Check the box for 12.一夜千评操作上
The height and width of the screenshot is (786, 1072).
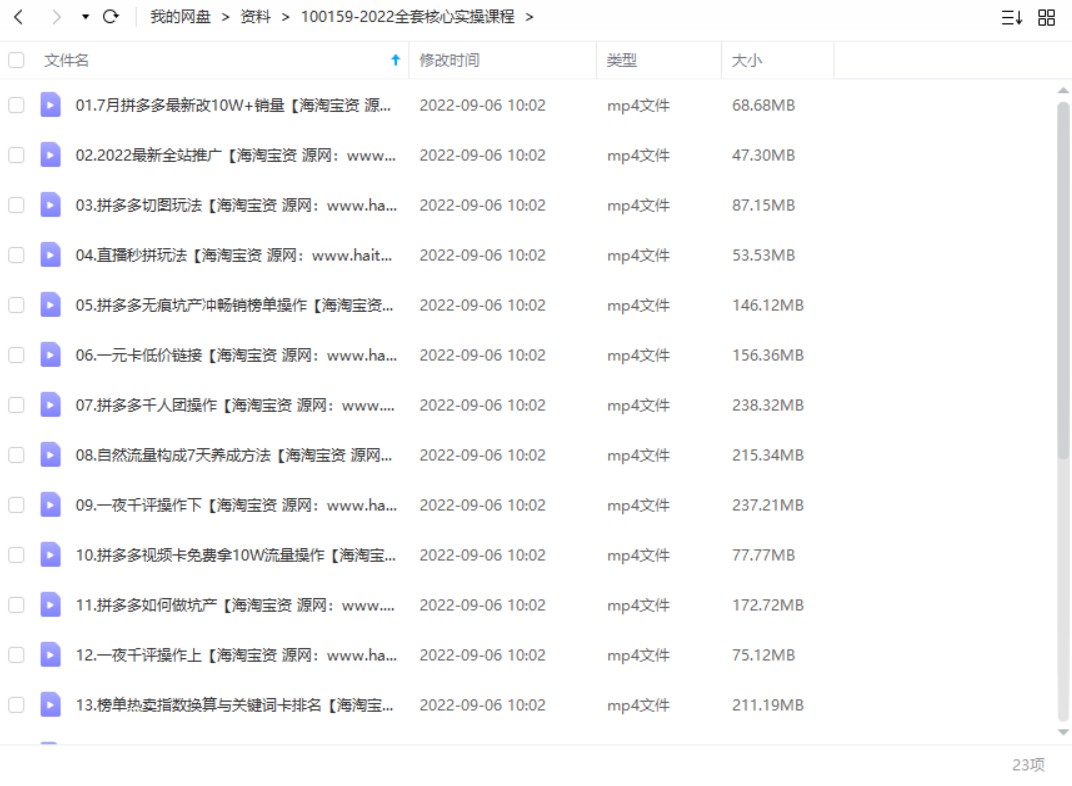click(16, 655)
